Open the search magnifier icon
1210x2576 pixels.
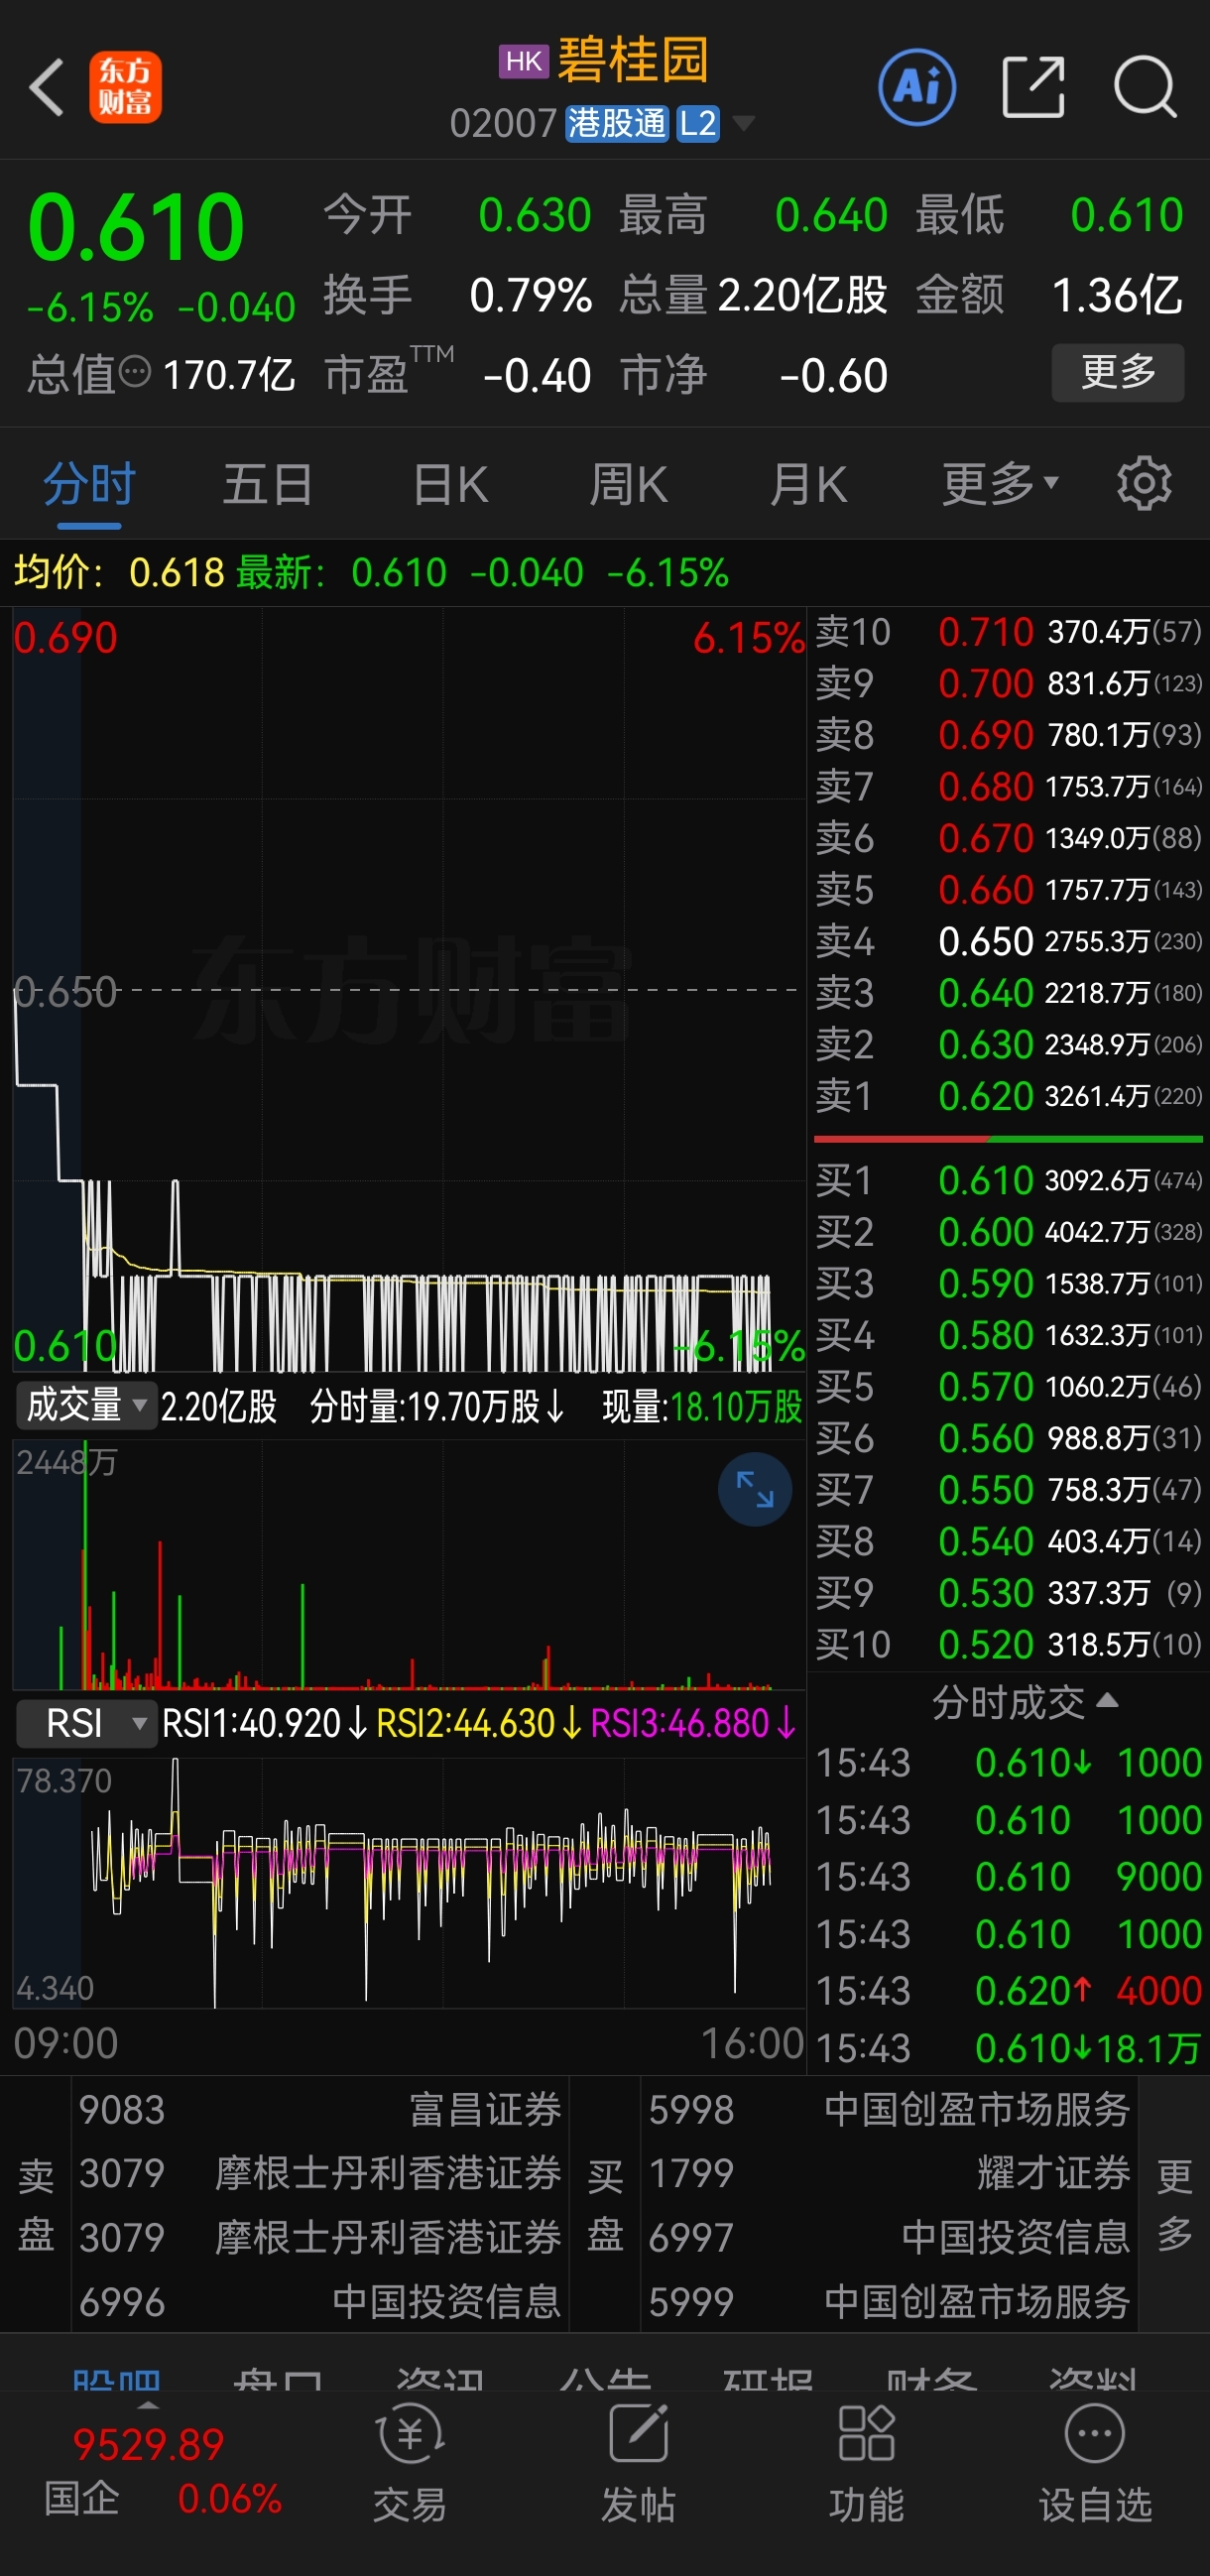(x=1145, y=87)
